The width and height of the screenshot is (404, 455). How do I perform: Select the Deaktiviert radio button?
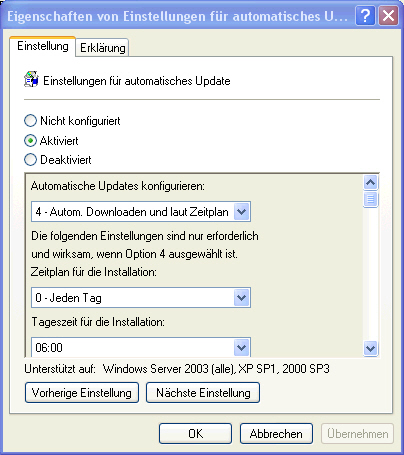pos(30,160)
